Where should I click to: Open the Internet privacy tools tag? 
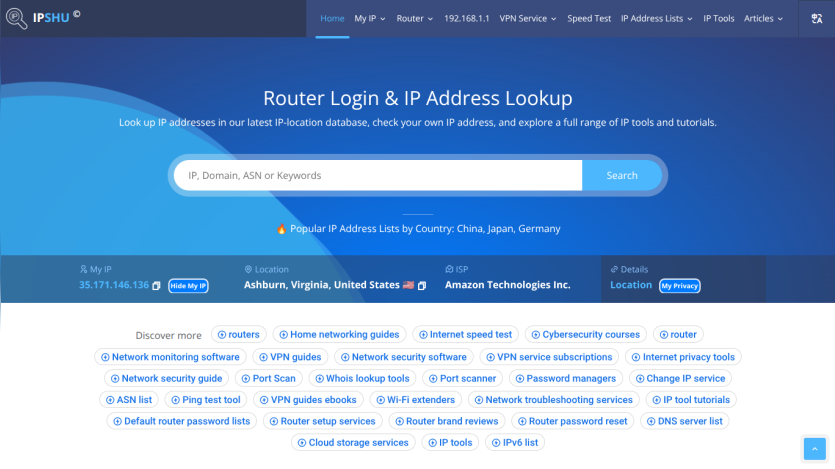pos(683,357)
